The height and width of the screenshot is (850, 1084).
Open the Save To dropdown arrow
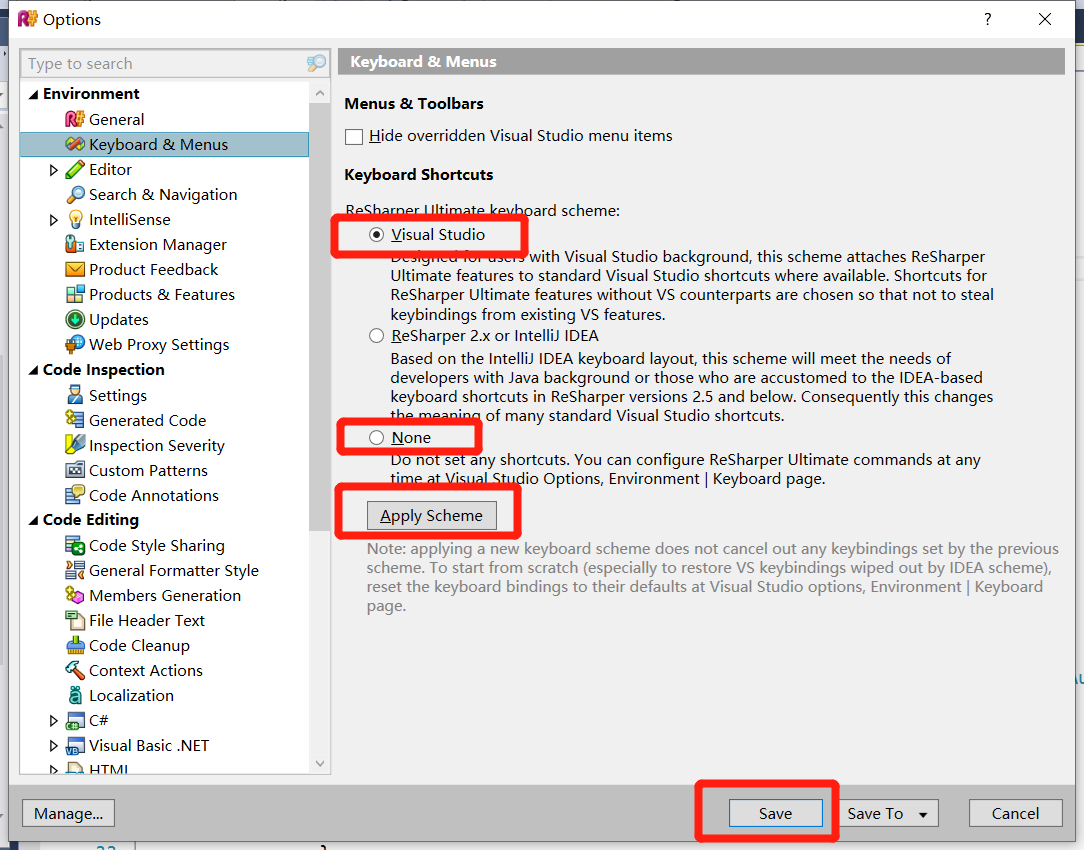click(923, 815)
